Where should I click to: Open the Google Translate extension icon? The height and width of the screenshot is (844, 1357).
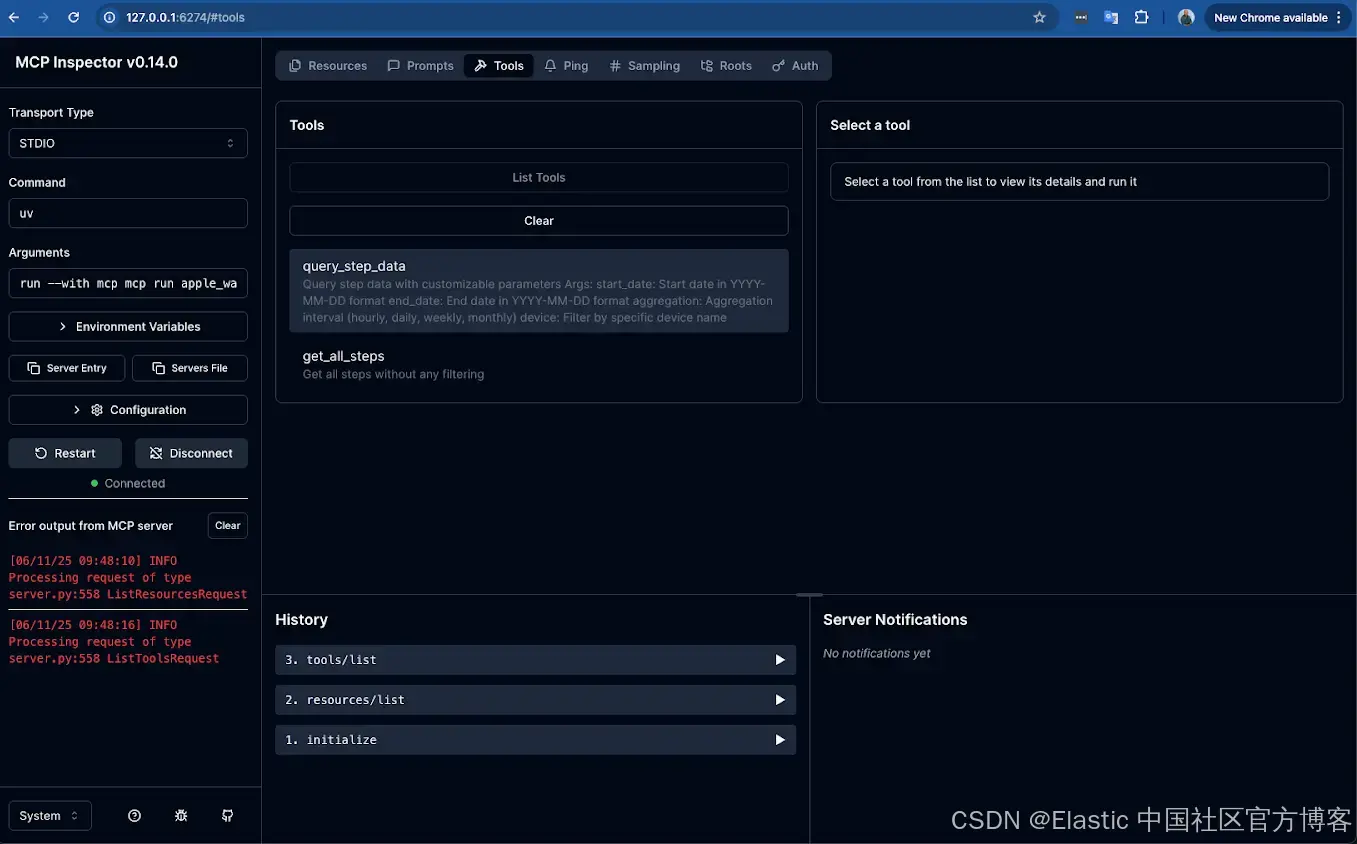click(x=1111, y=18)
